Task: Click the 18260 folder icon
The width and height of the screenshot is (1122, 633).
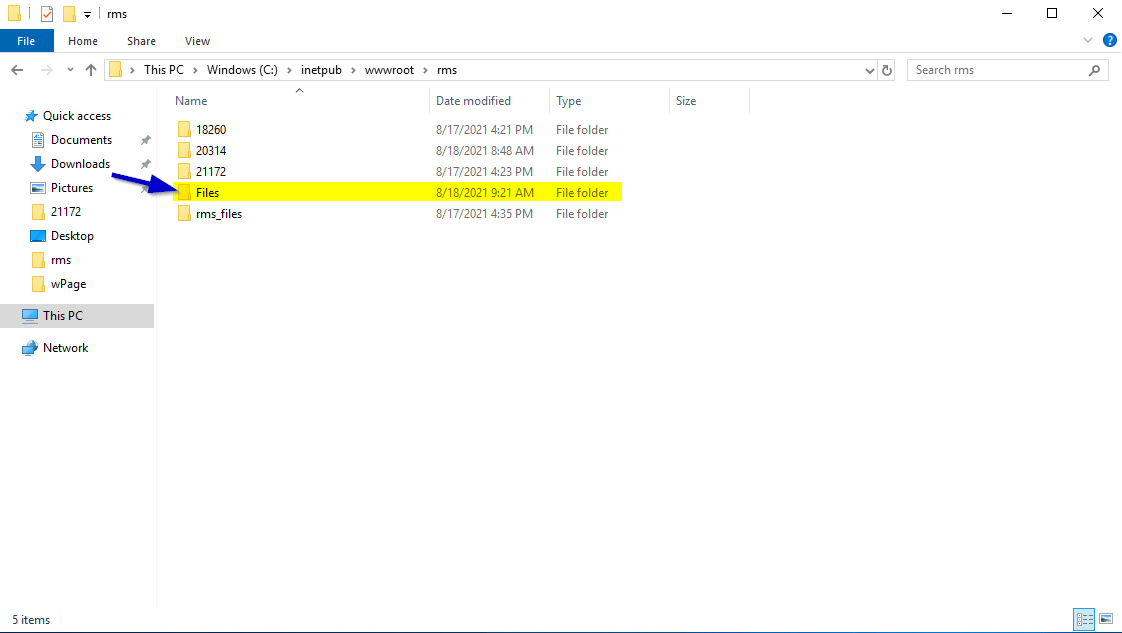Action: 184,129
